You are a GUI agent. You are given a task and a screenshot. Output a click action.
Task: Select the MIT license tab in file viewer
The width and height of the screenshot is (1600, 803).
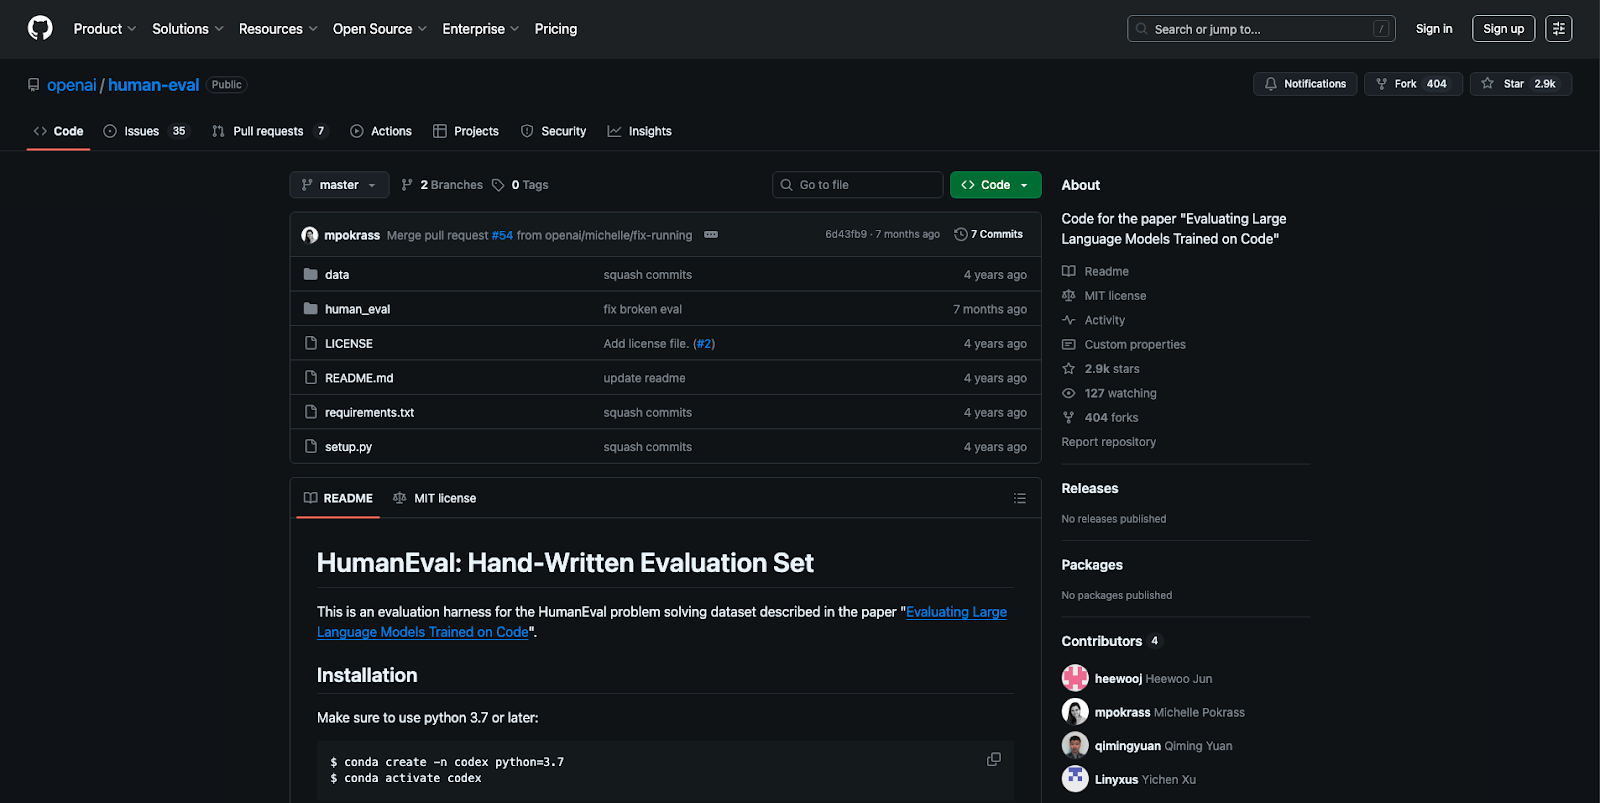(x=435, y=498)
